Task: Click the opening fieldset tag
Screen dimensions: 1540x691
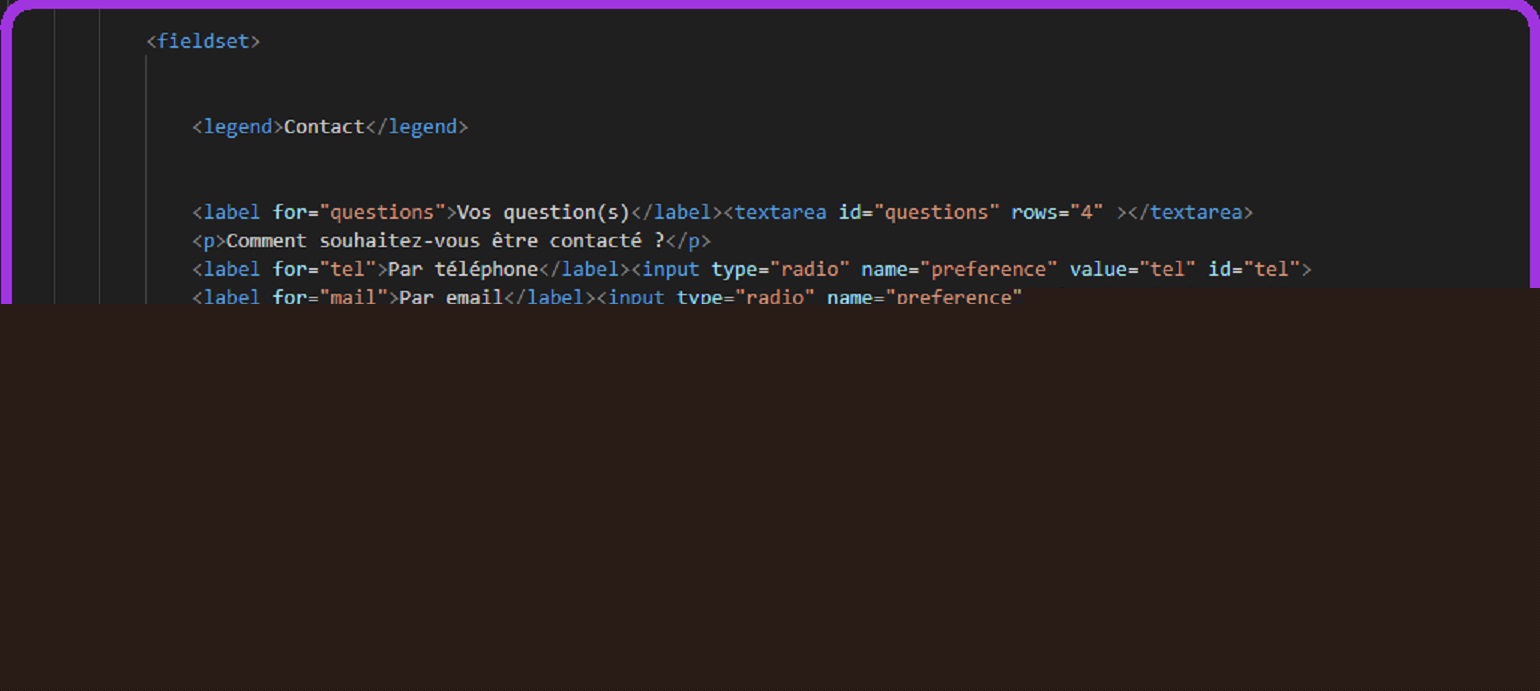Action: coord(203,41)
